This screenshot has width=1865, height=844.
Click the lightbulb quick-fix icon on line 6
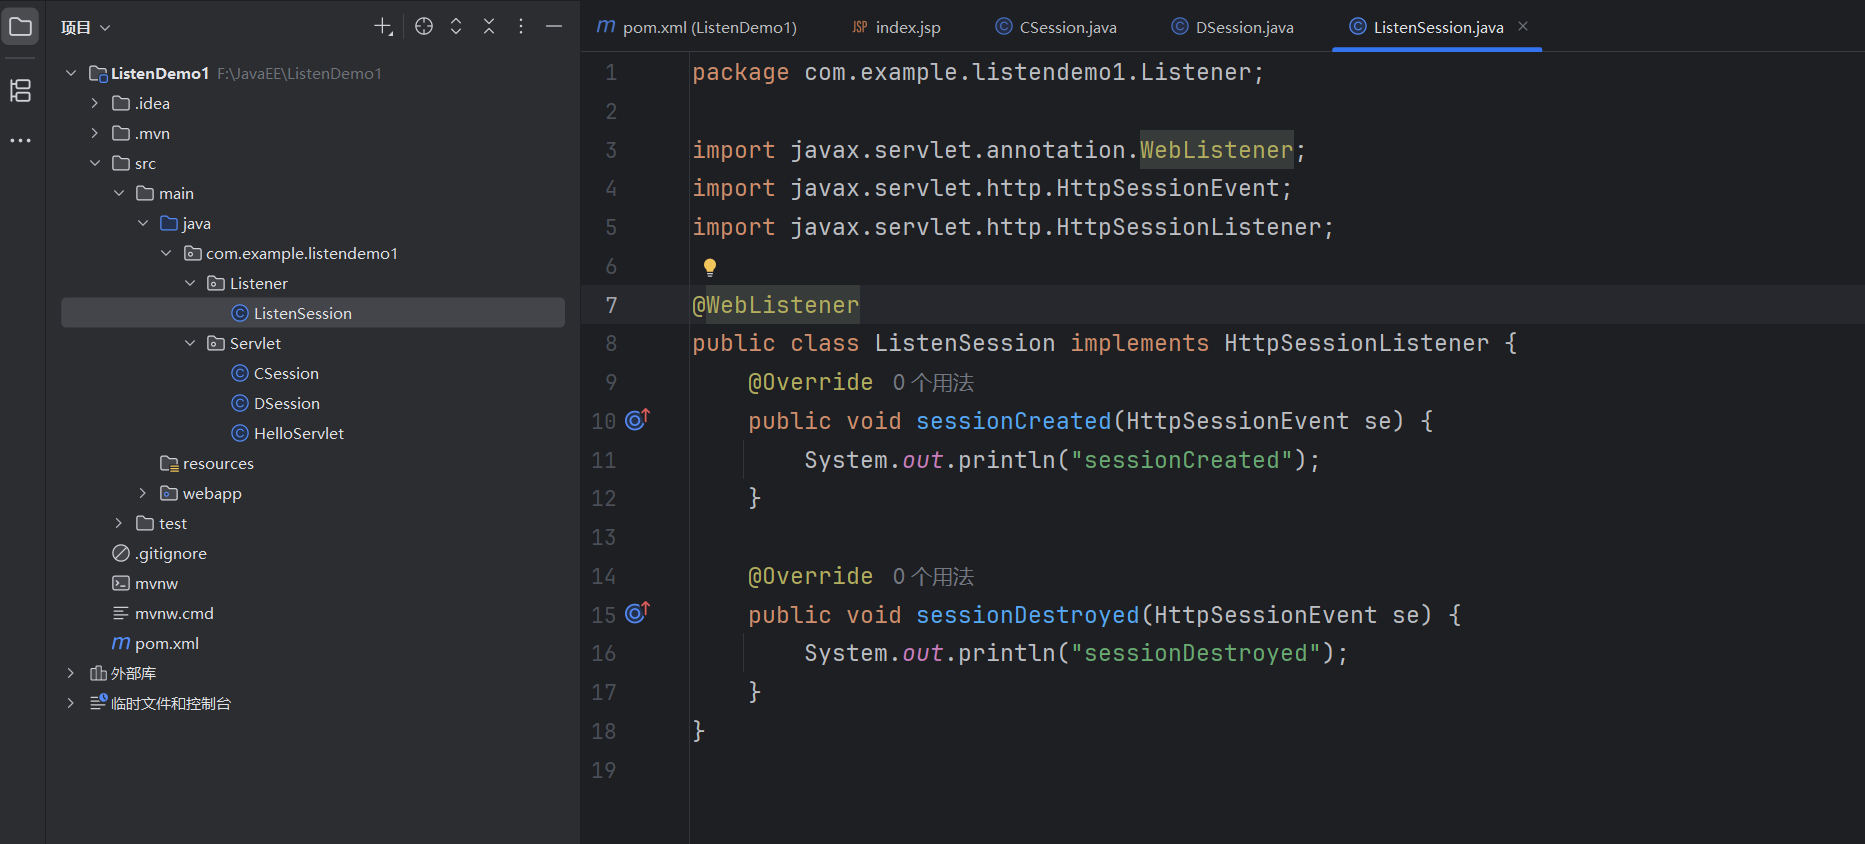[710, 267]
